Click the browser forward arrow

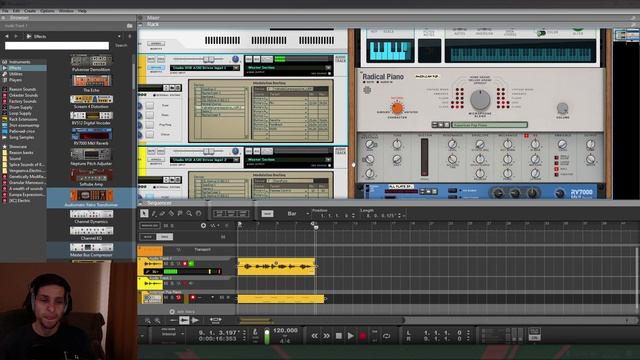[x=16, y=36]
